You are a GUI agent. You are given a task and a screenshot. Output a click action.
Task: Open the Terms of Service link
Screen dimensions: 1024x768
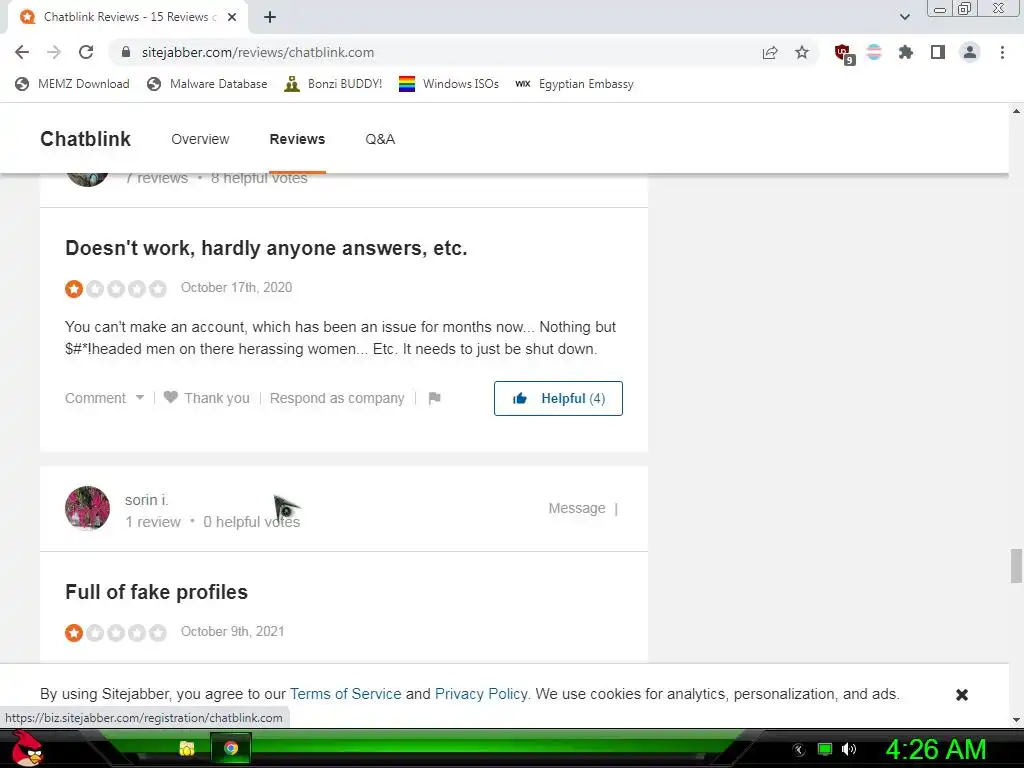pyautogui.click(x=345, y=694)
